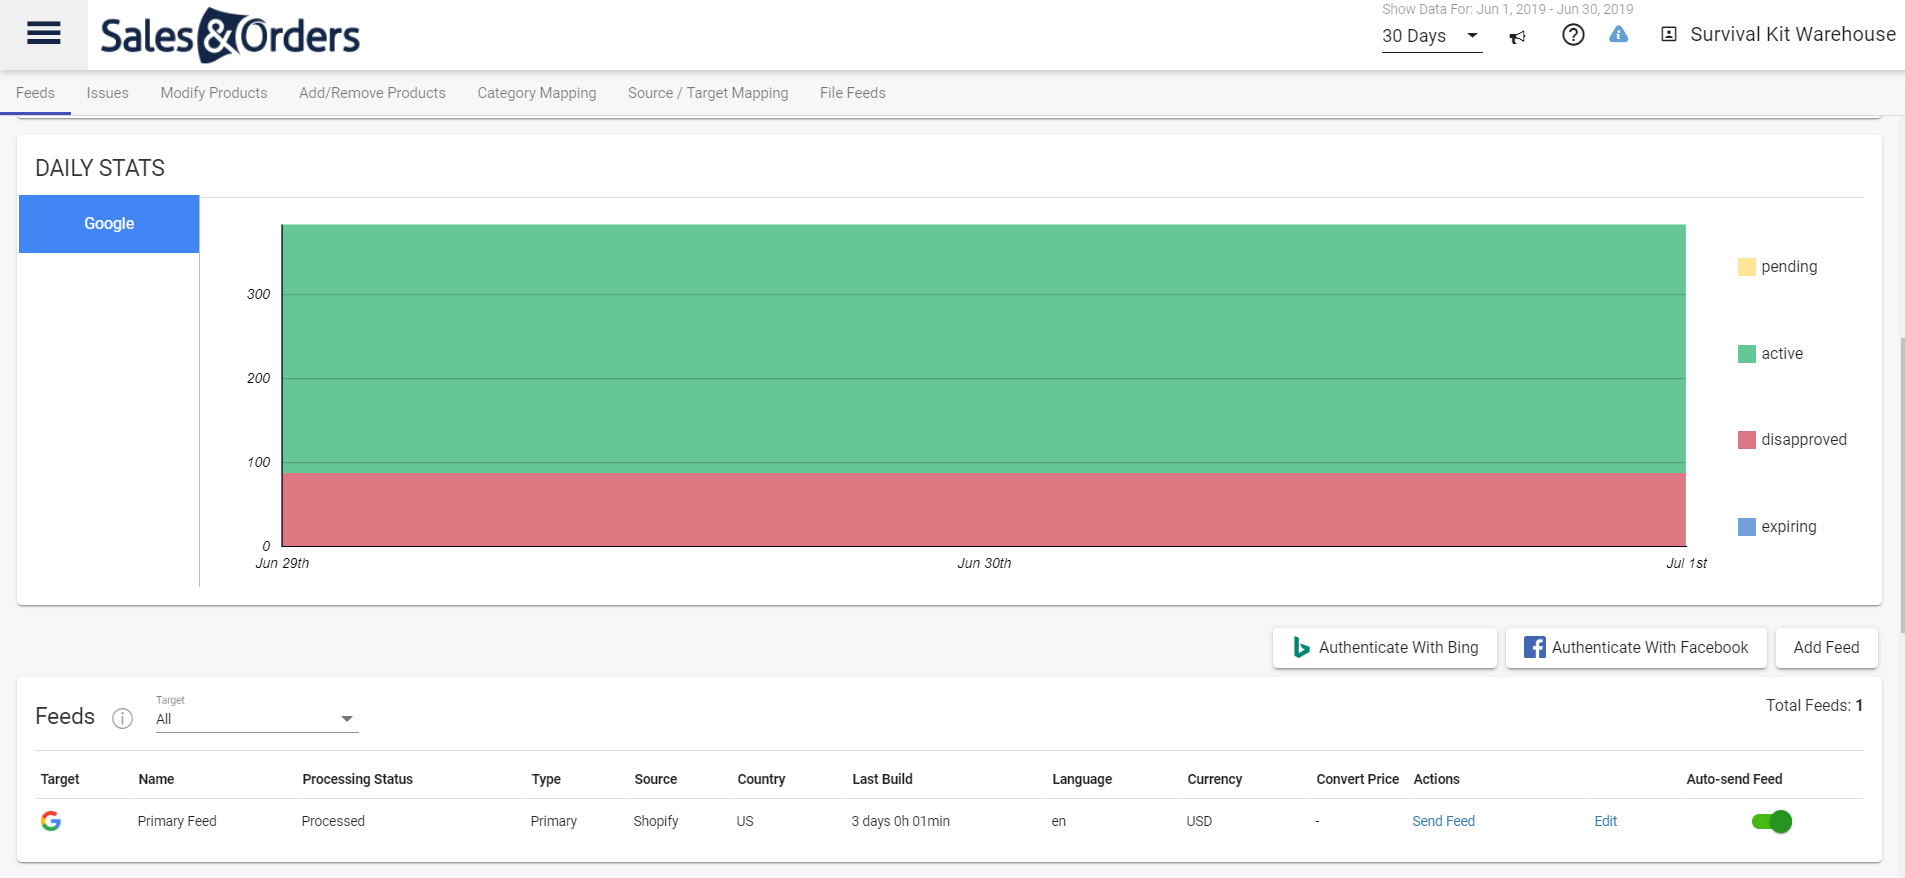This screenshot has width=1905, height=878.
Task: Open the hamburger navigation menu
Action: click(x=43, y=34)
